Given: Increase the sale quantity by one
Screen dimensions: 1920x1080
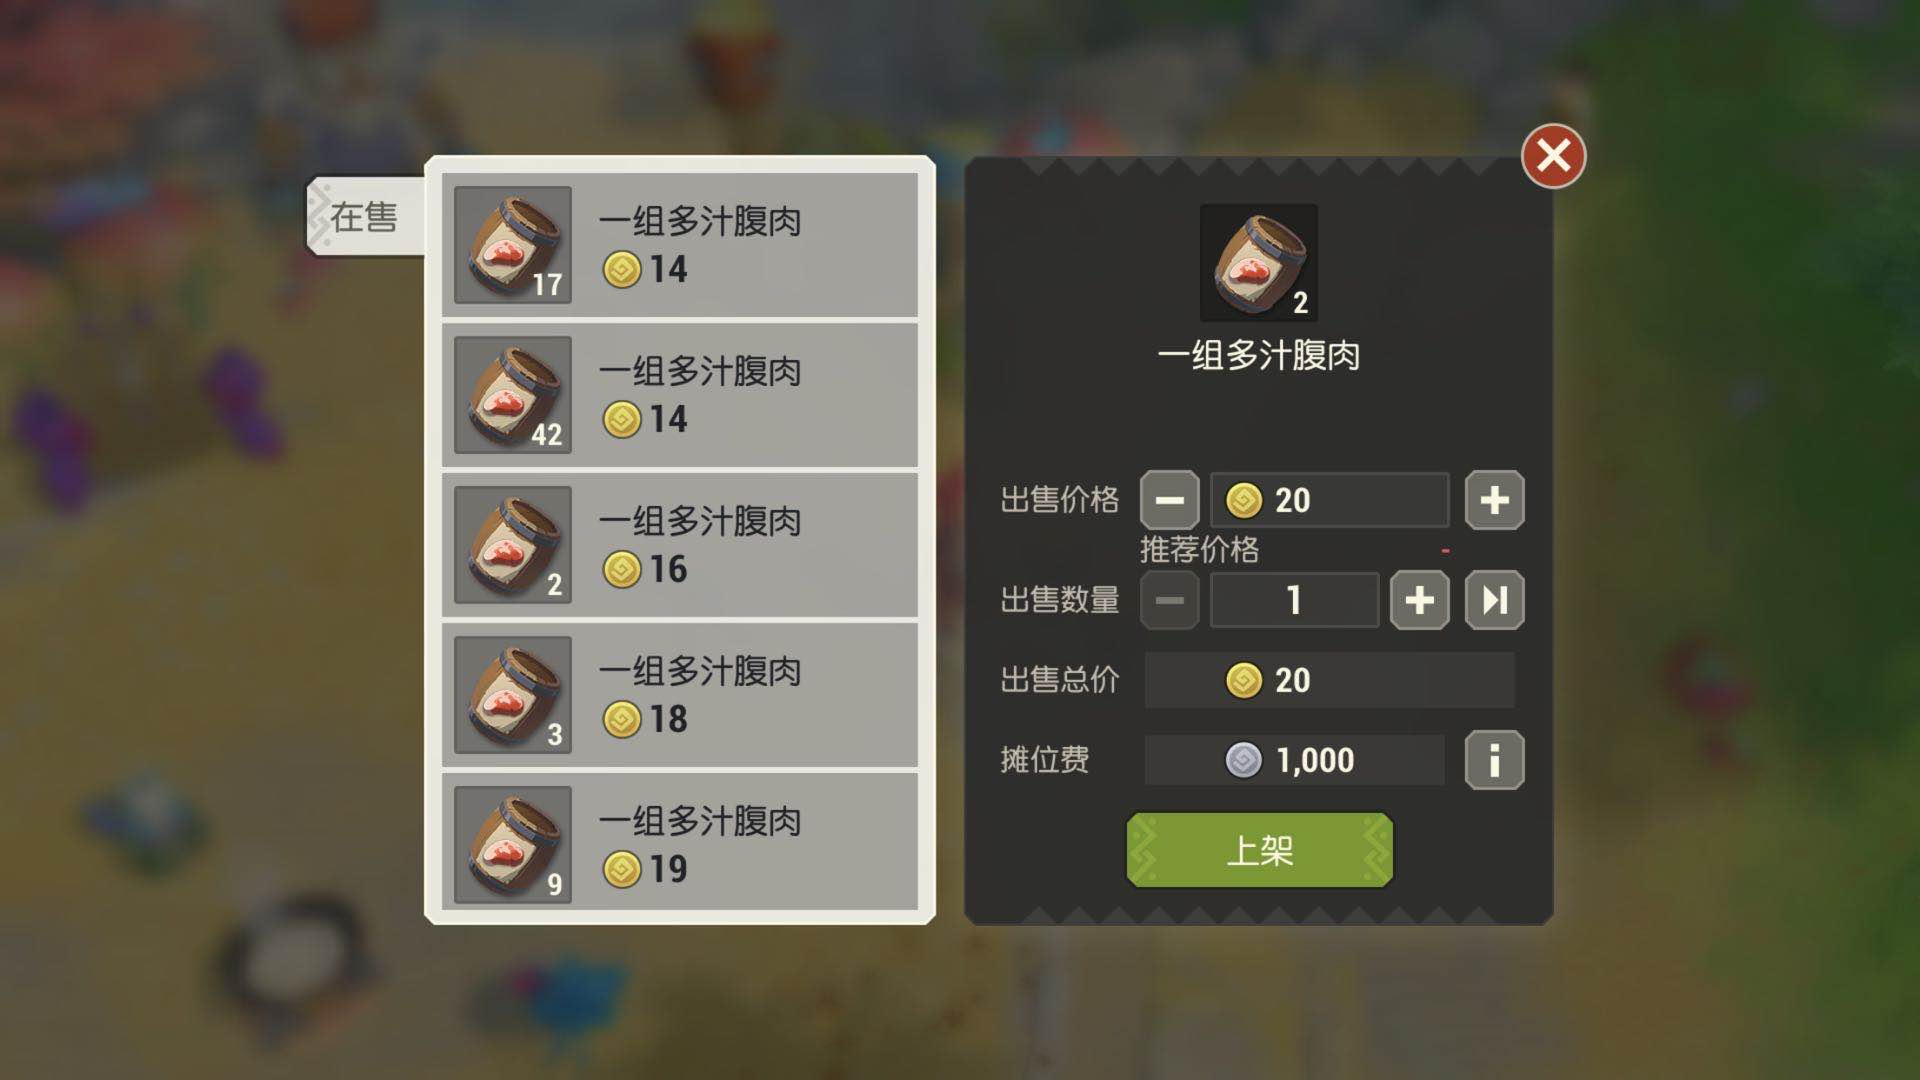Looking at the screenshot, I should [1419, 600].
